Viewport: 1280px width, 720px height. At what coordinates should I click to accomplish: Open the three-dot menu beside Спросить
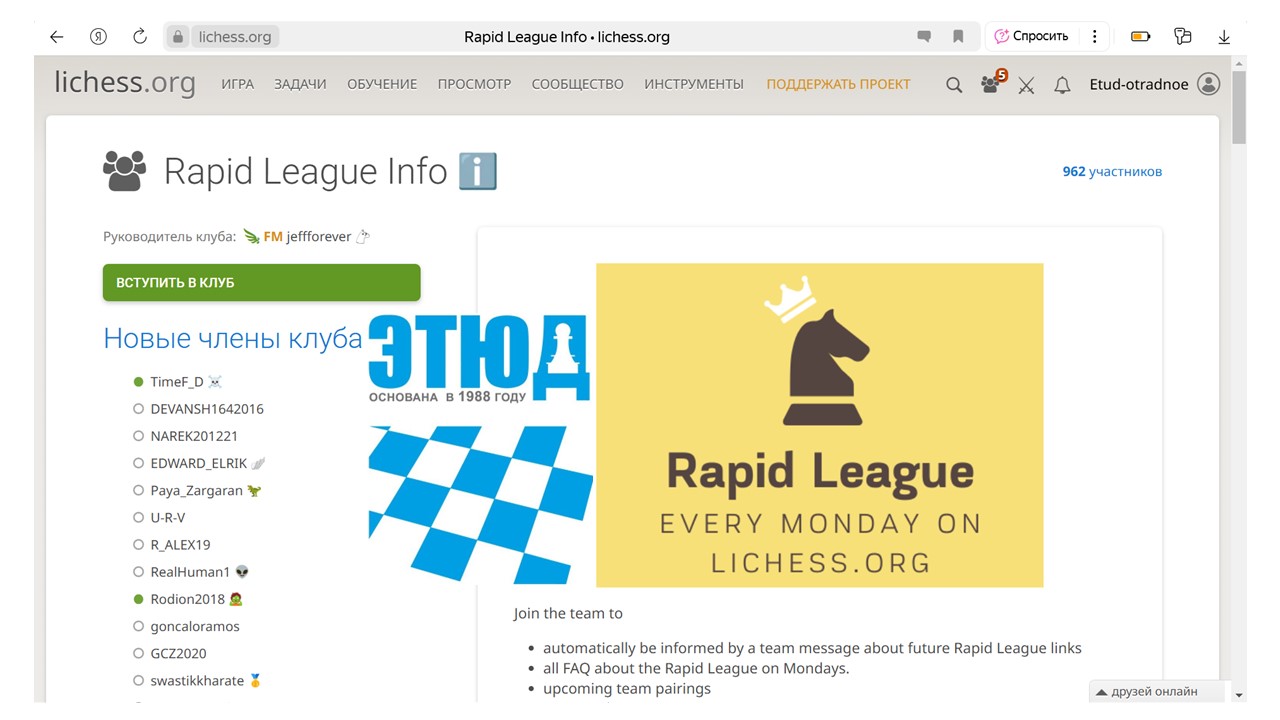tap(1094, 36)
